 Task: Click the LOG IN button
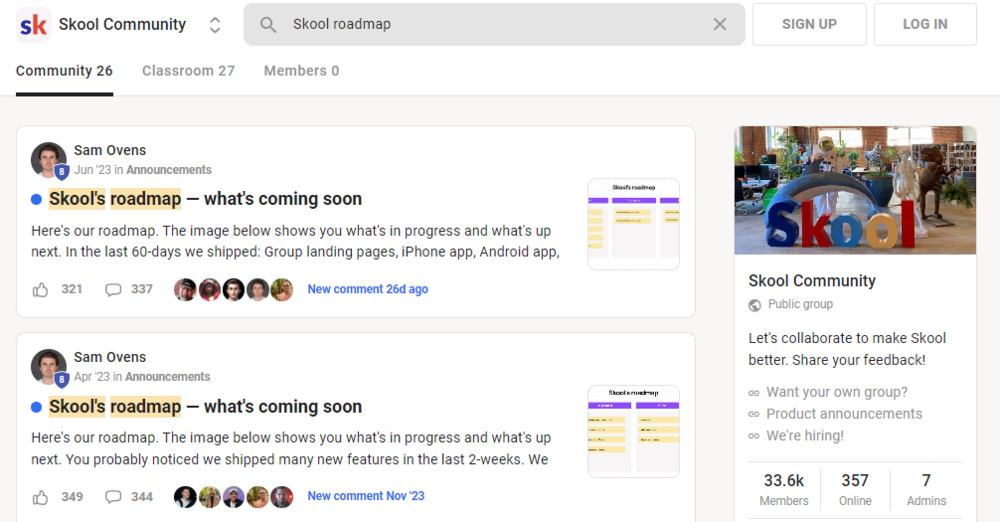coord(925,24)
